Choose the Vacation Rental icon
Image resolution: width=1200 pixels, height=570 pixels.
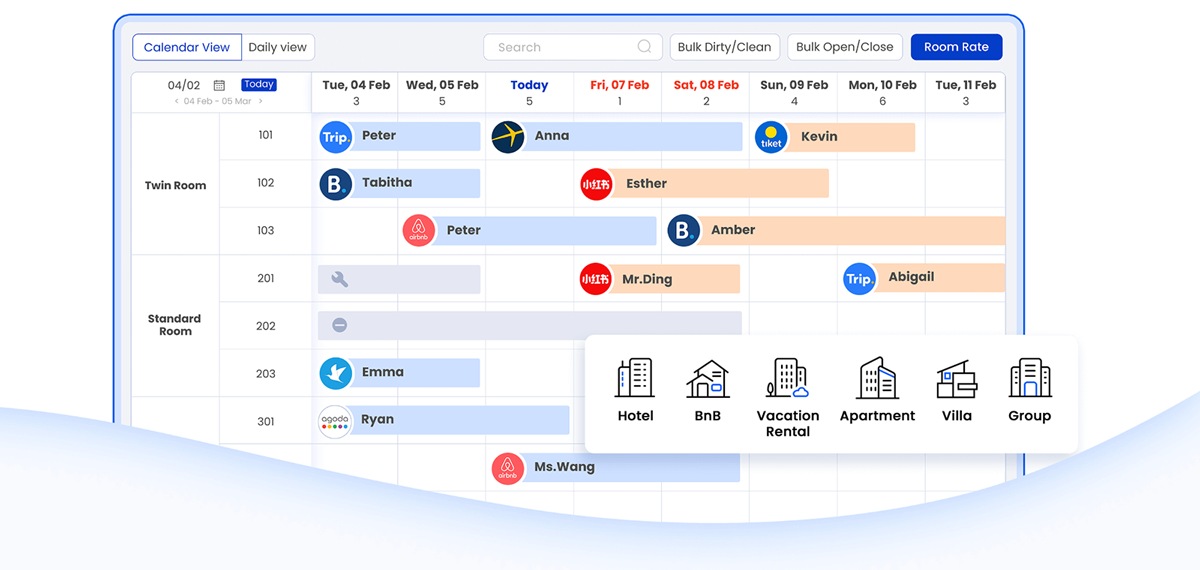(787, 379)
